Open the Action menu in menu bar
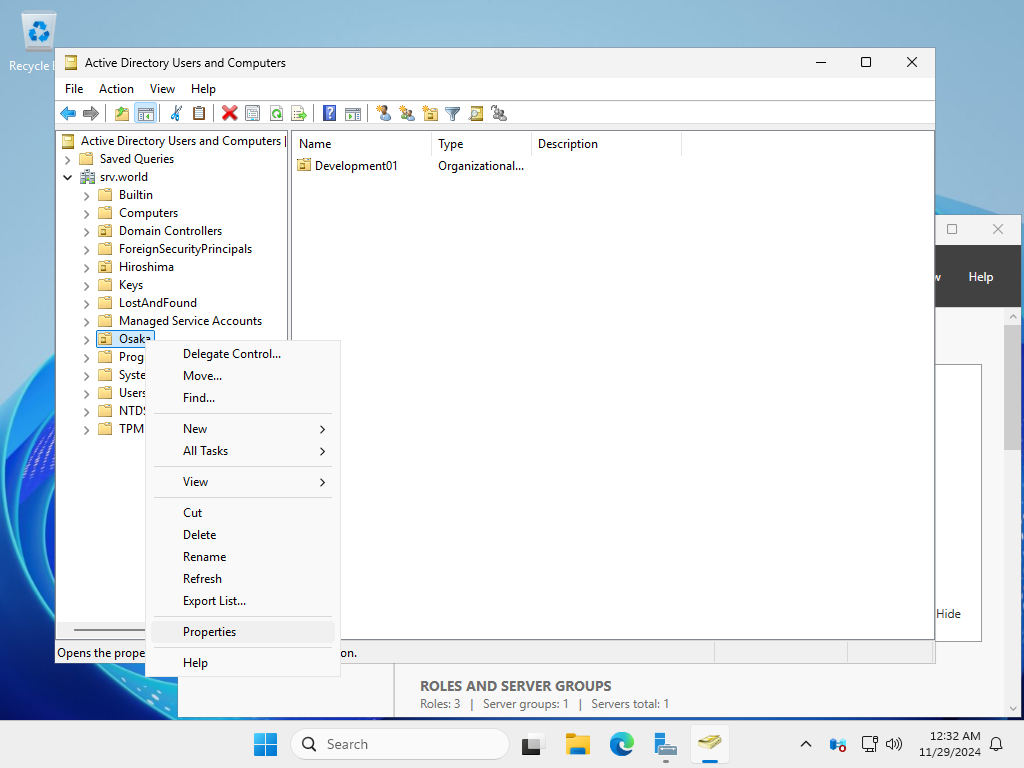The height and width of the screenshot is (768, 1024). (116, 89)
